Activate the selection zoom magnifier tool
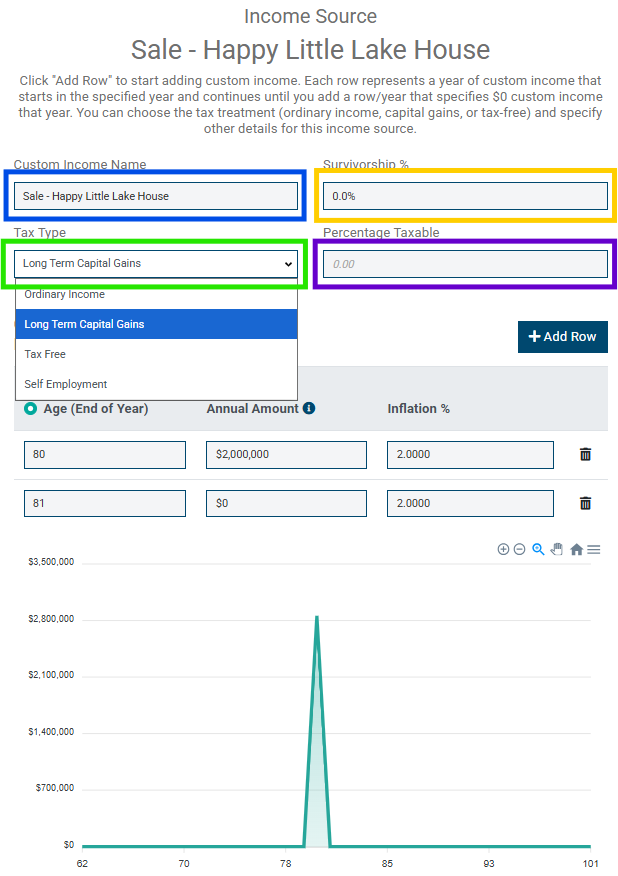Viewport: 618px width, 876px height. coord(538,549)
